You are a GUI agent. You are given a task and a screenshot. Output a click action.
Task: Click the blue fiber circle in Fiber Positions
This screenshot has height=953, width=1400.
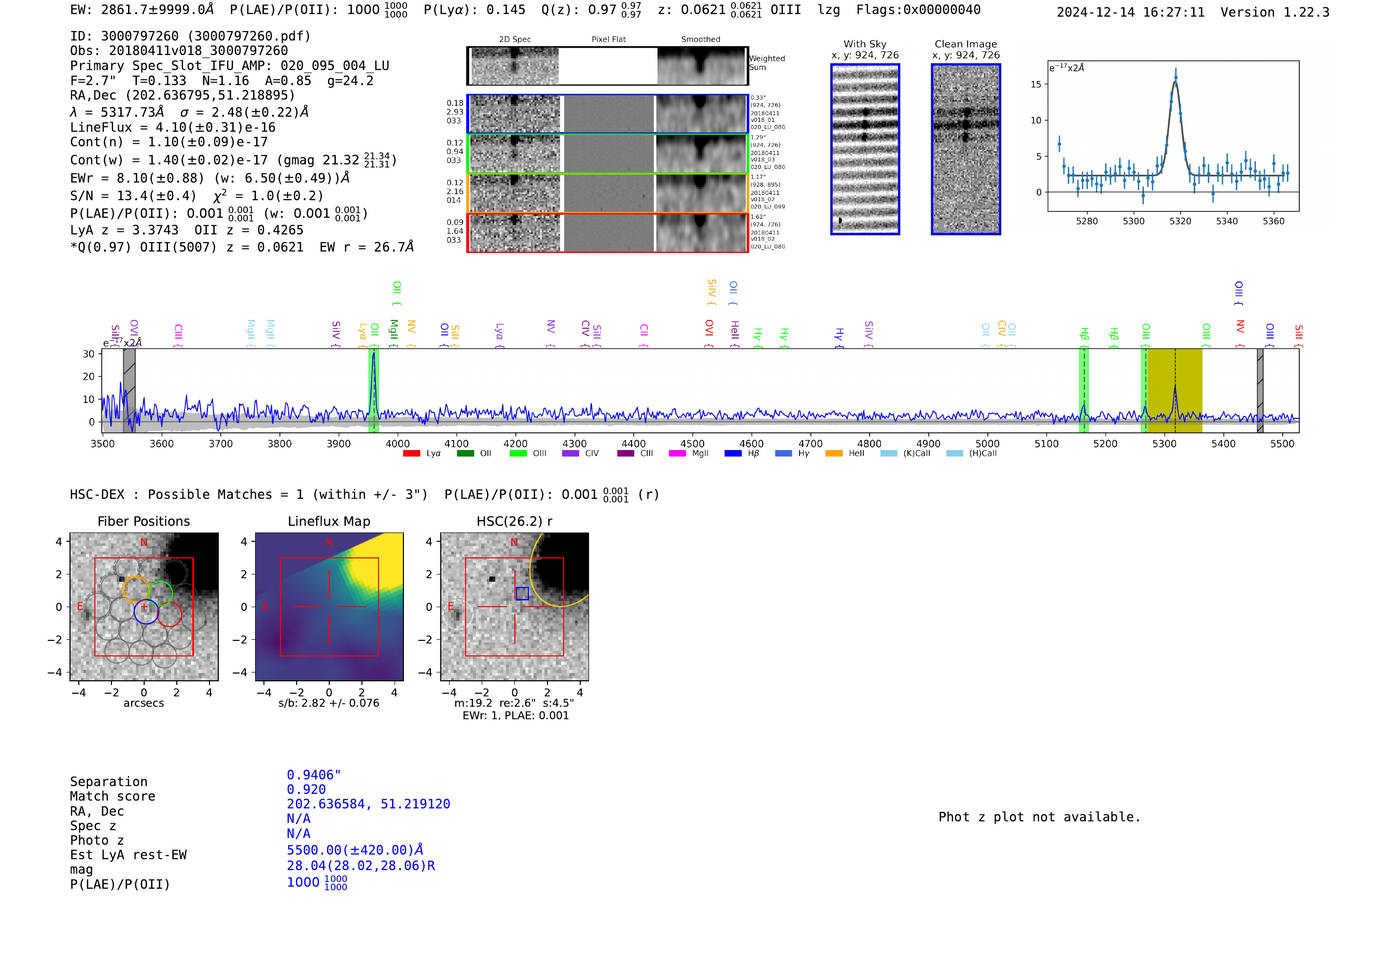(x=146, y=611)
